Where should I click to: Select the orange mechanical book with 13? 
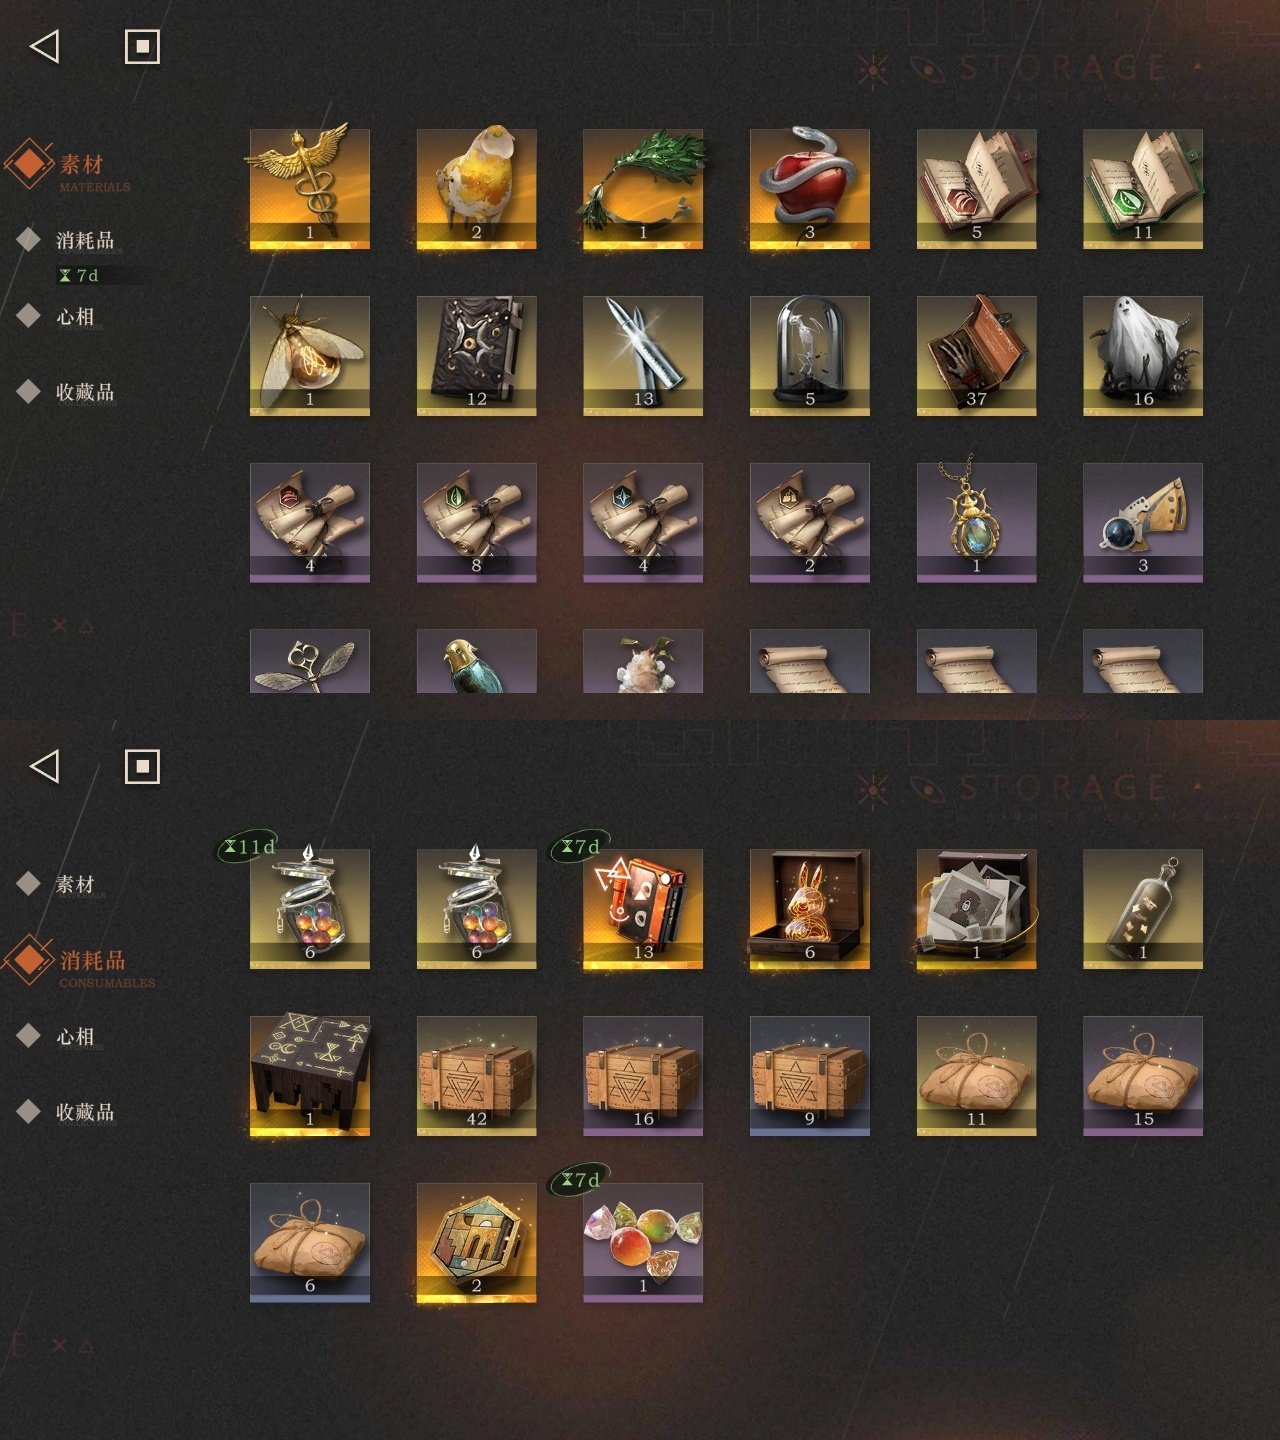(643, 909)
